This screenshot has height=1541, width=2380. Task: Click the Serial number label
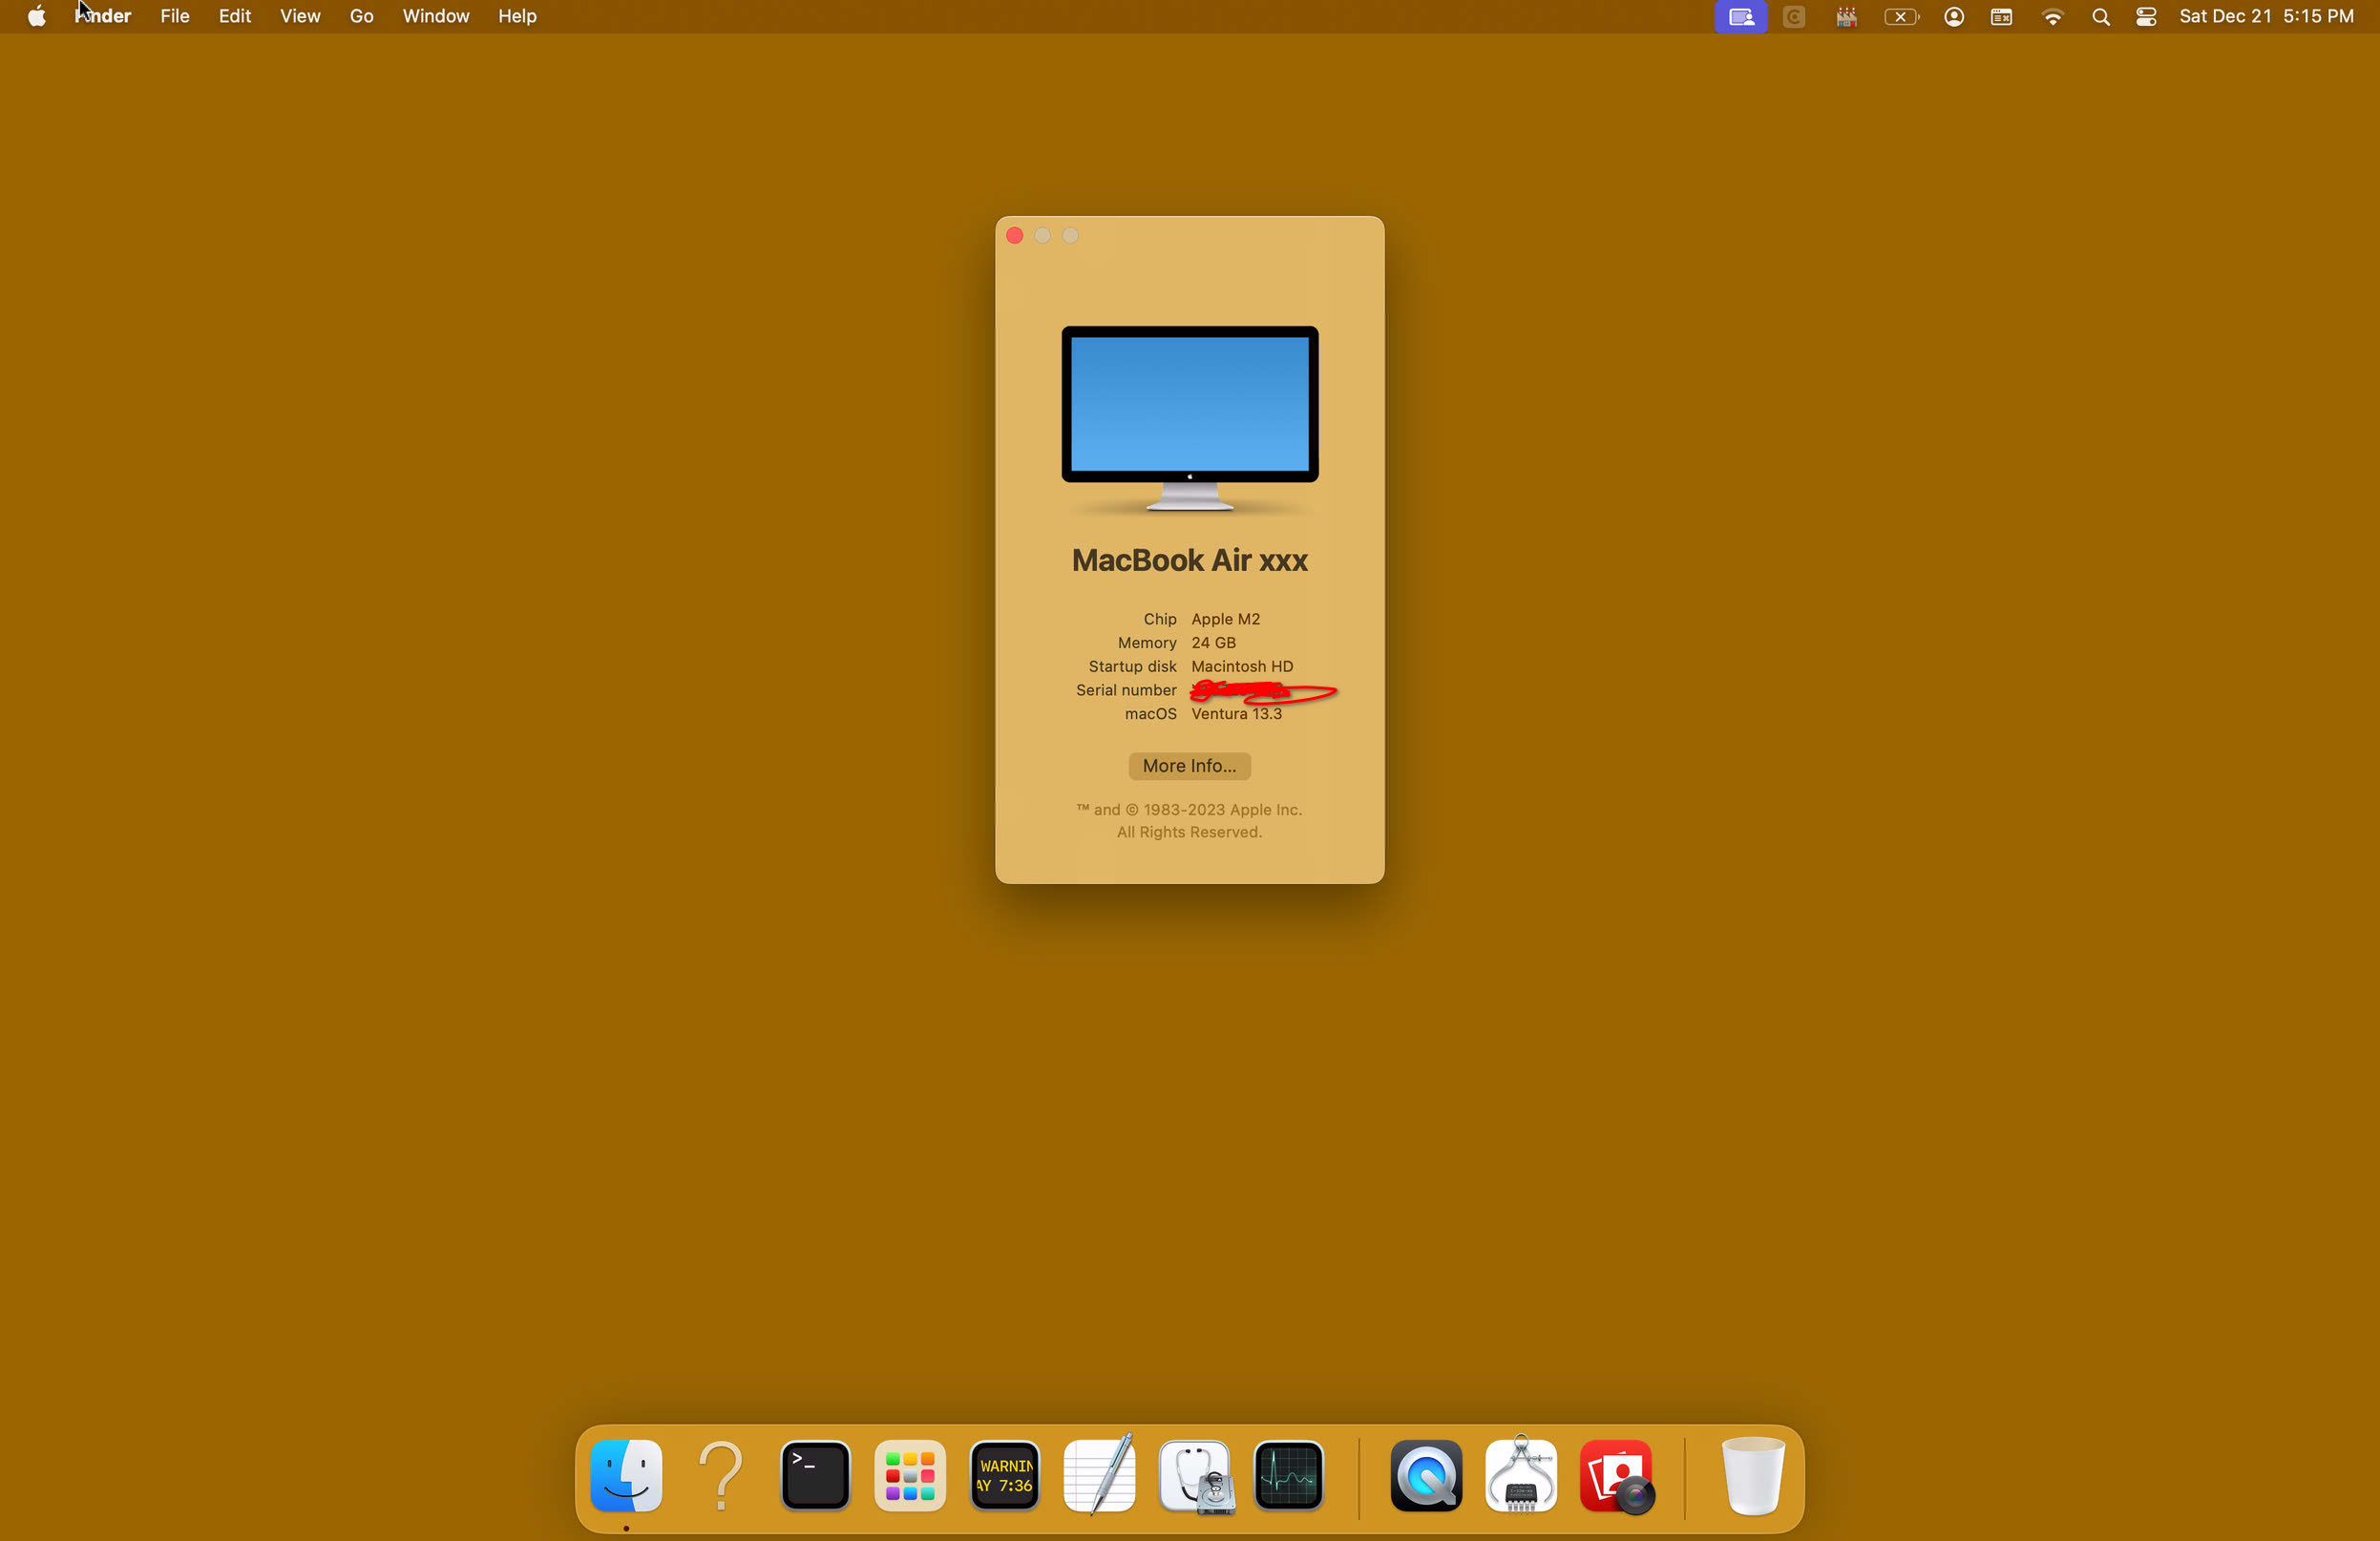1126,690
